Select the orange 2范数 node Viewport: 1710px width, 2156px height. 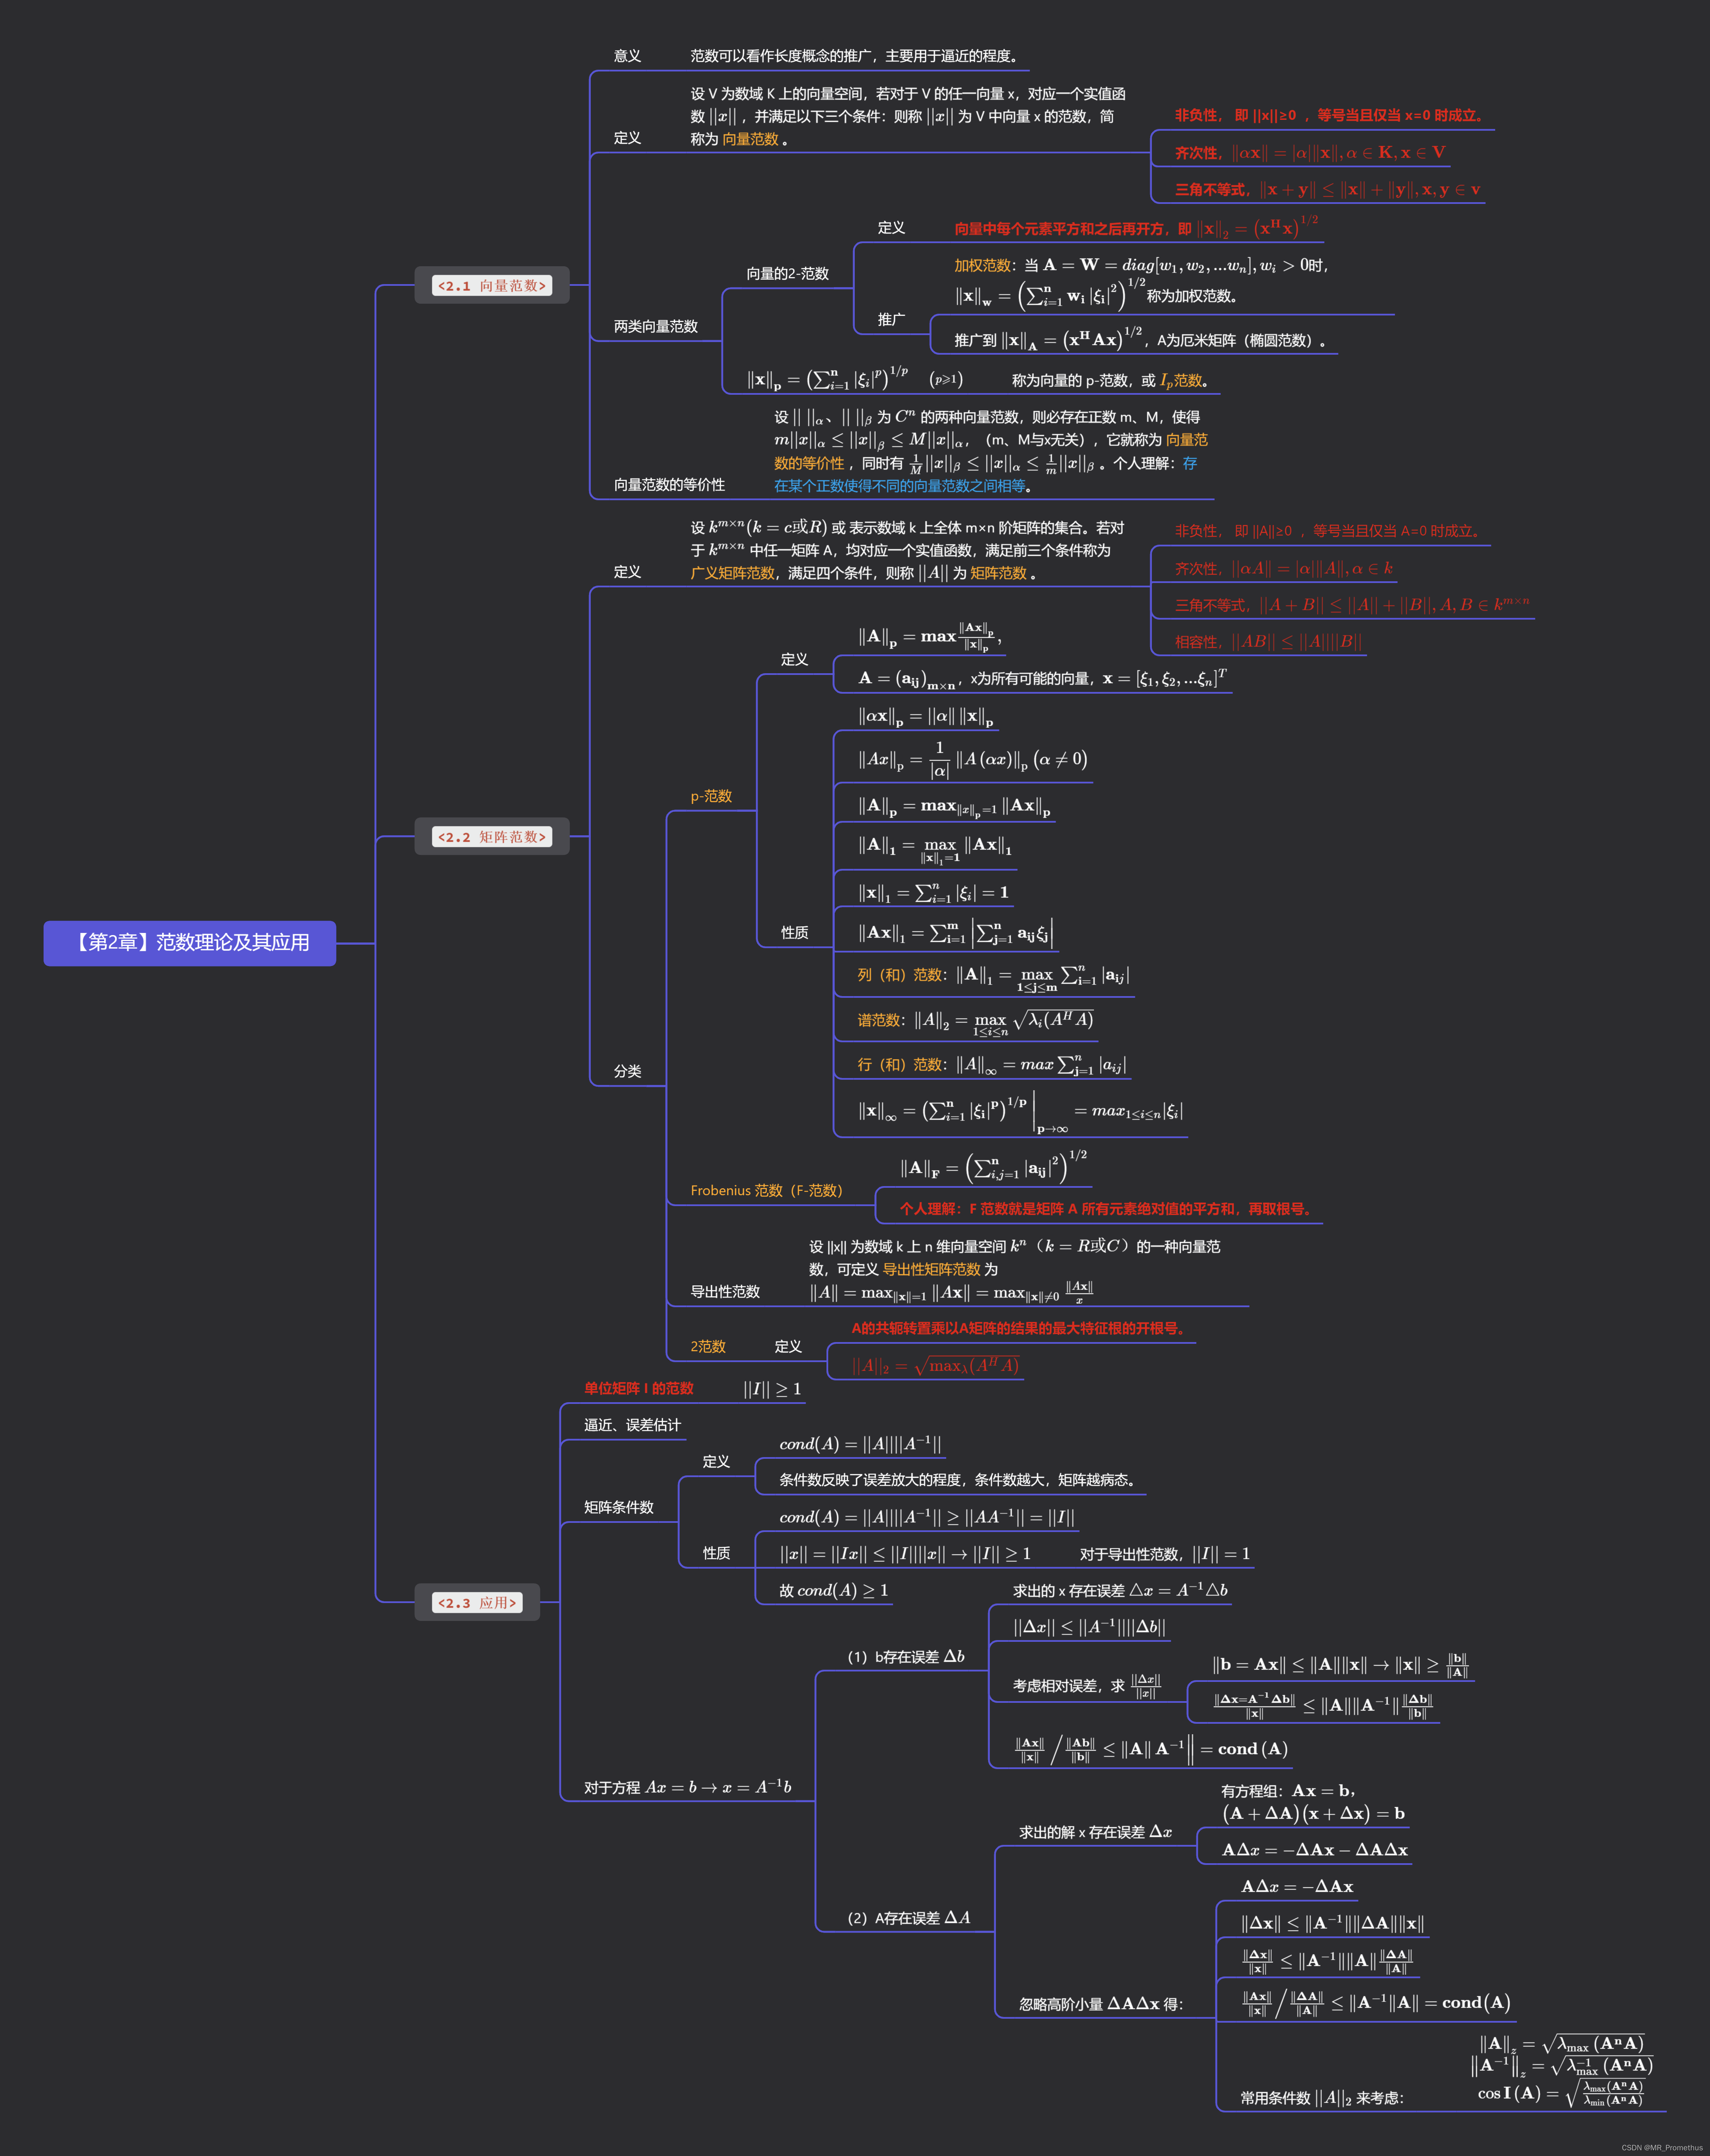coord(708,1347)
